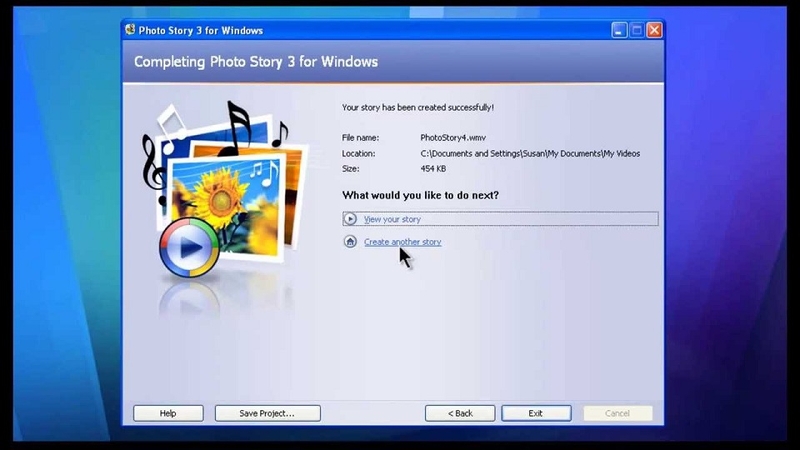
Task: Click the 'Your story has been created successfully!' text
Action: (418, 108)
